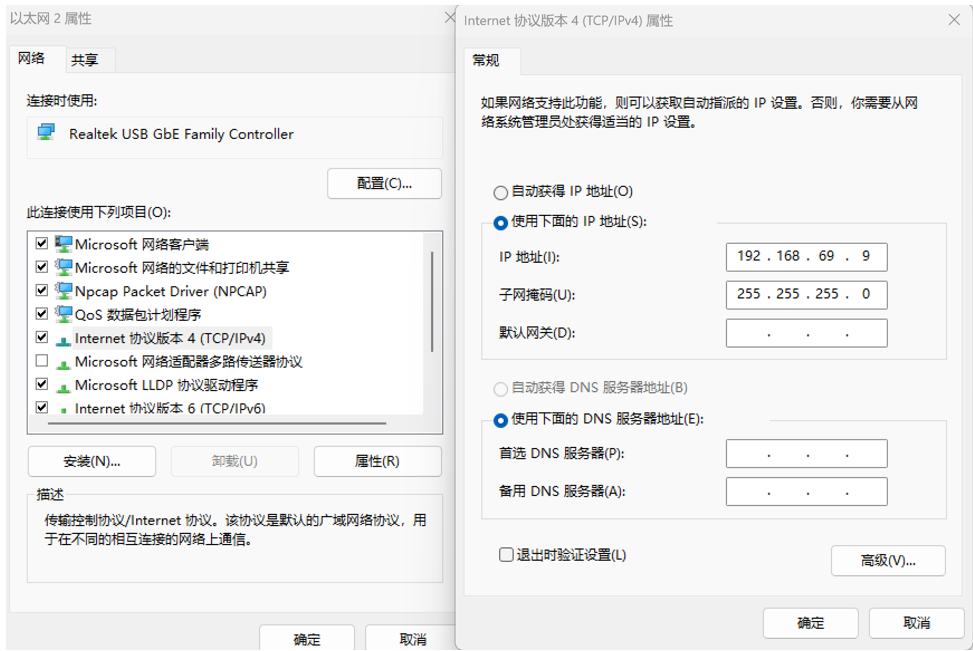Click the QoS 数据包计划程序 item icon

click(x=63, y=314)
